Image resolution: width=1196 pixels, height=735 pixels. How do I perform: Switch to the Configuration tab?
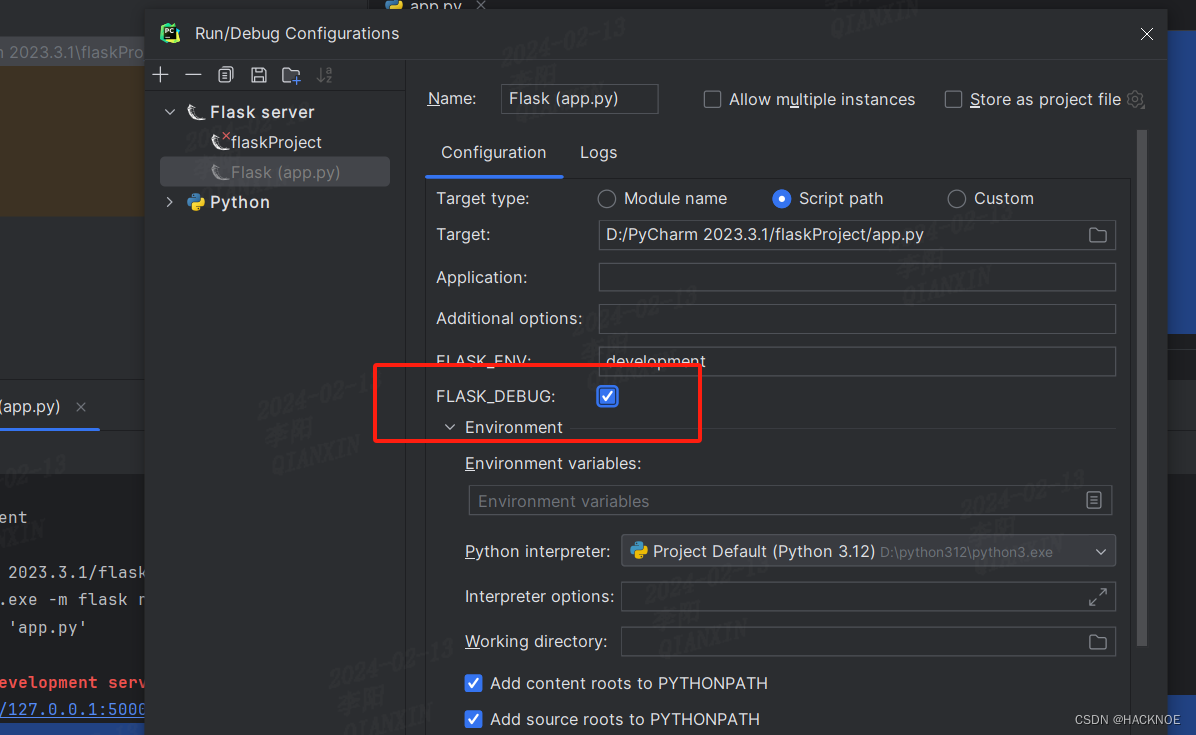click(x=494, y=152)
